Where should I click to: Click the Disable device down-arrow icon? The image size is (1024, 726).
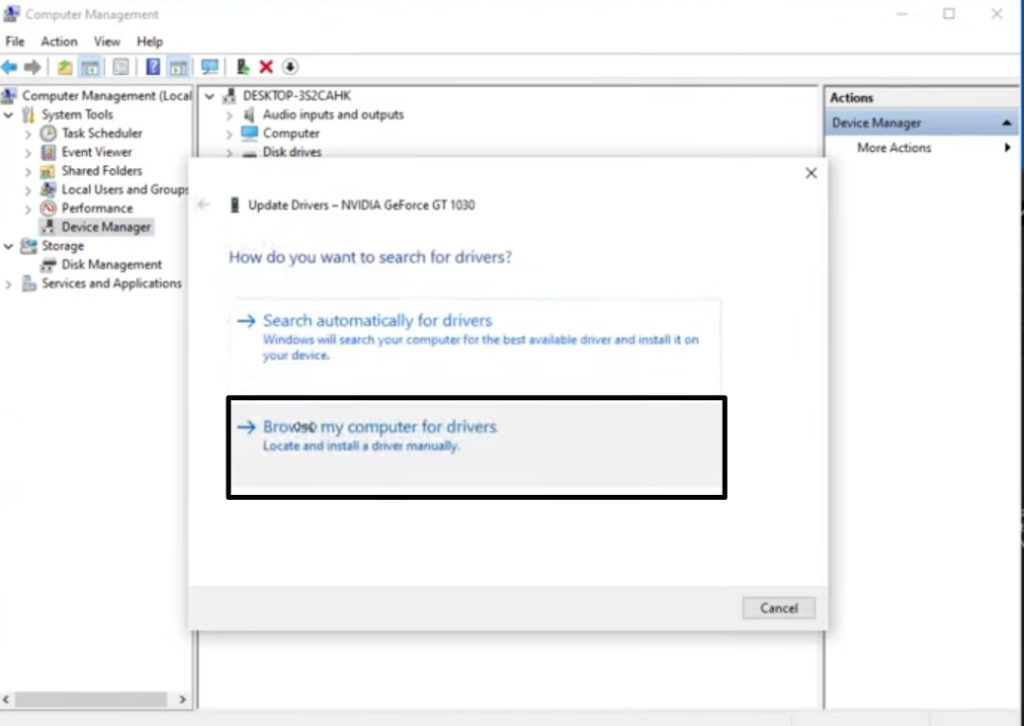pos(290,67)
